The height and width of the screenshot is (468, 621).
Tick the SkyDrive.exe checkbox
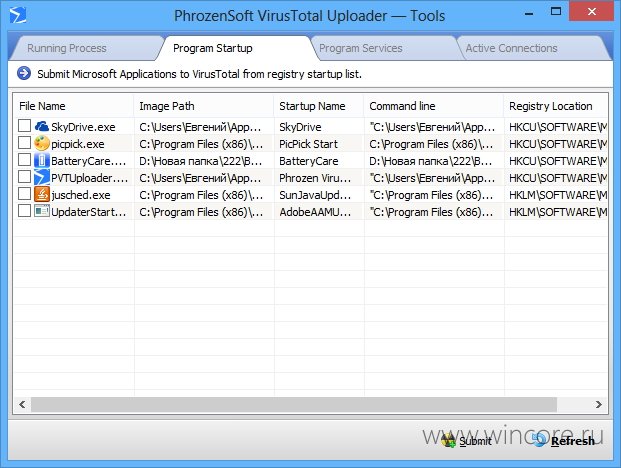(x=24, y=126)
